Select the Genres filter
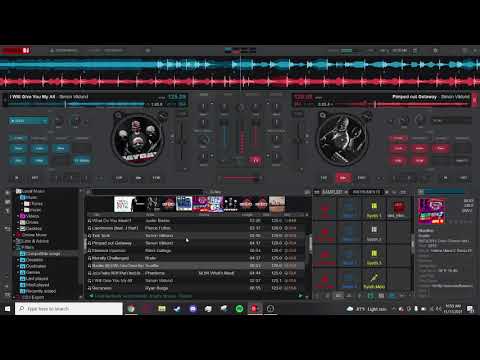Viewport: 480px width, 360px height. tap(30, 272)
